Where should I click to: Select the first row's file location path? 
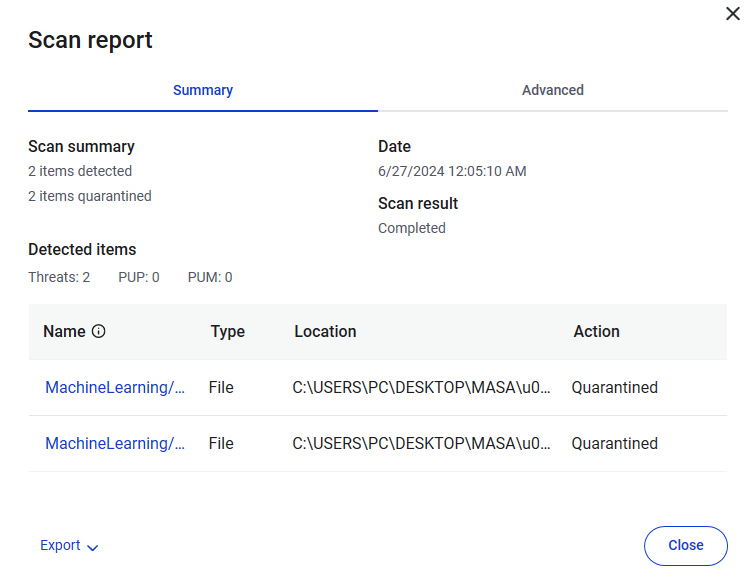pyautogui.click(x=421, y=388)
